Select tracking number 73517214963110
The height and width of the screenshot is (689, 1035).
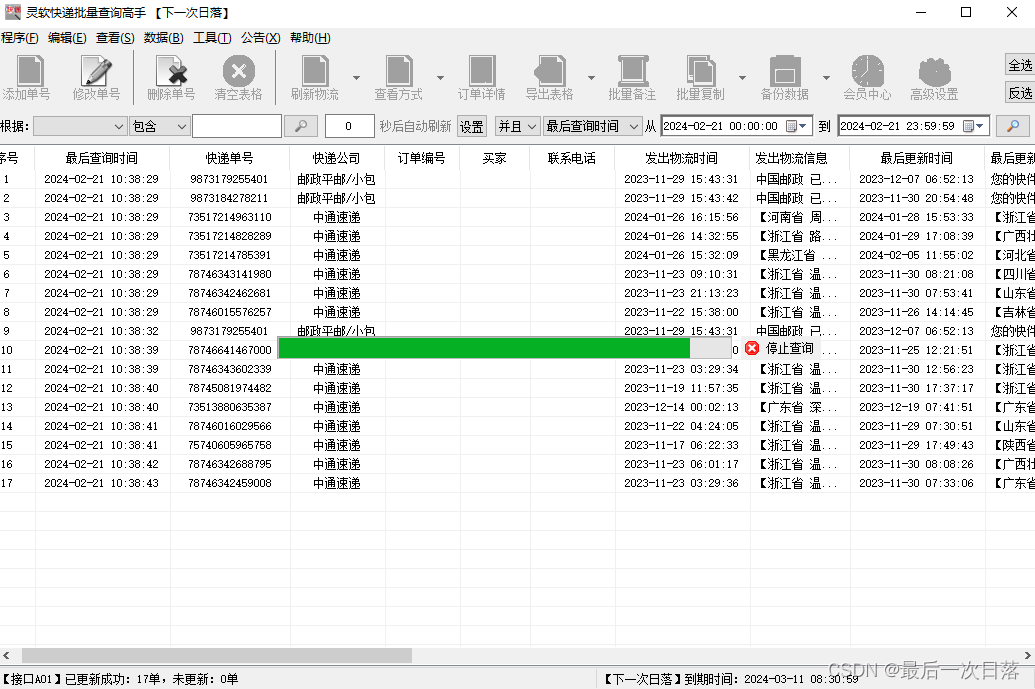[230, 217]
